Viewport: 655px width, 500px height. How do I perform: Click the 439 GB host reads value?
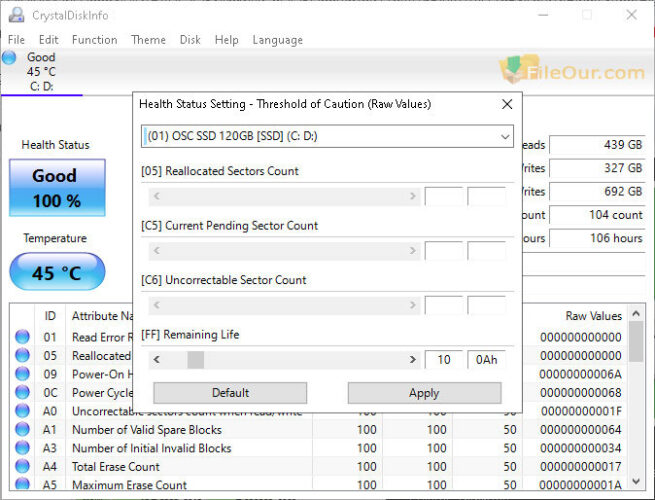[x=597, y=145]
